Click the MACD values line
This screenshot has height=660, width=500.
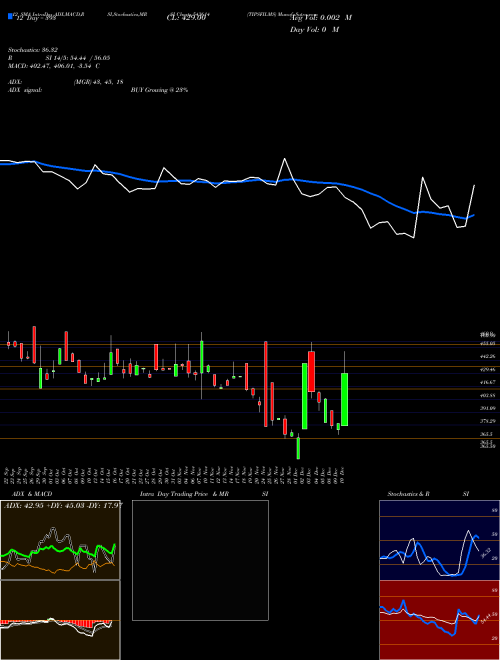click(54, 66)
